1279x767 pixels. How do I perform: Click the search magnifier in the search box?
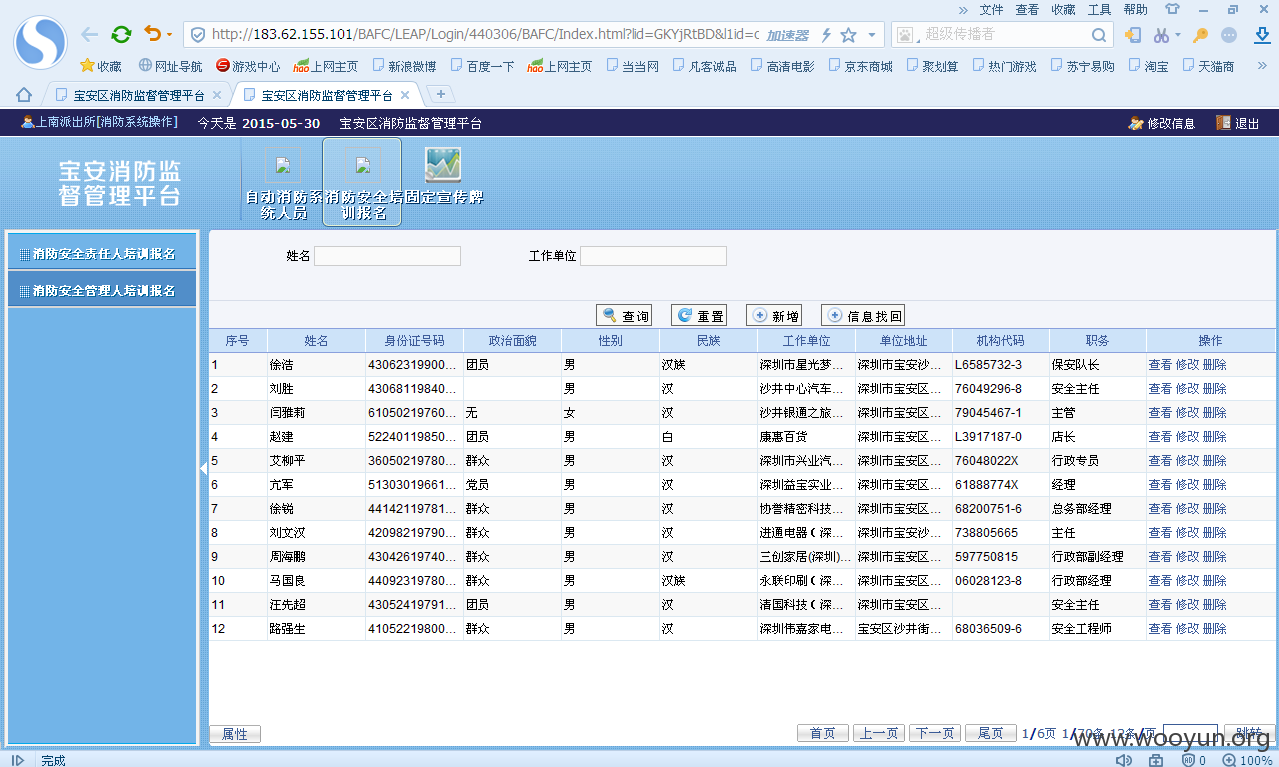[1098, 35]
